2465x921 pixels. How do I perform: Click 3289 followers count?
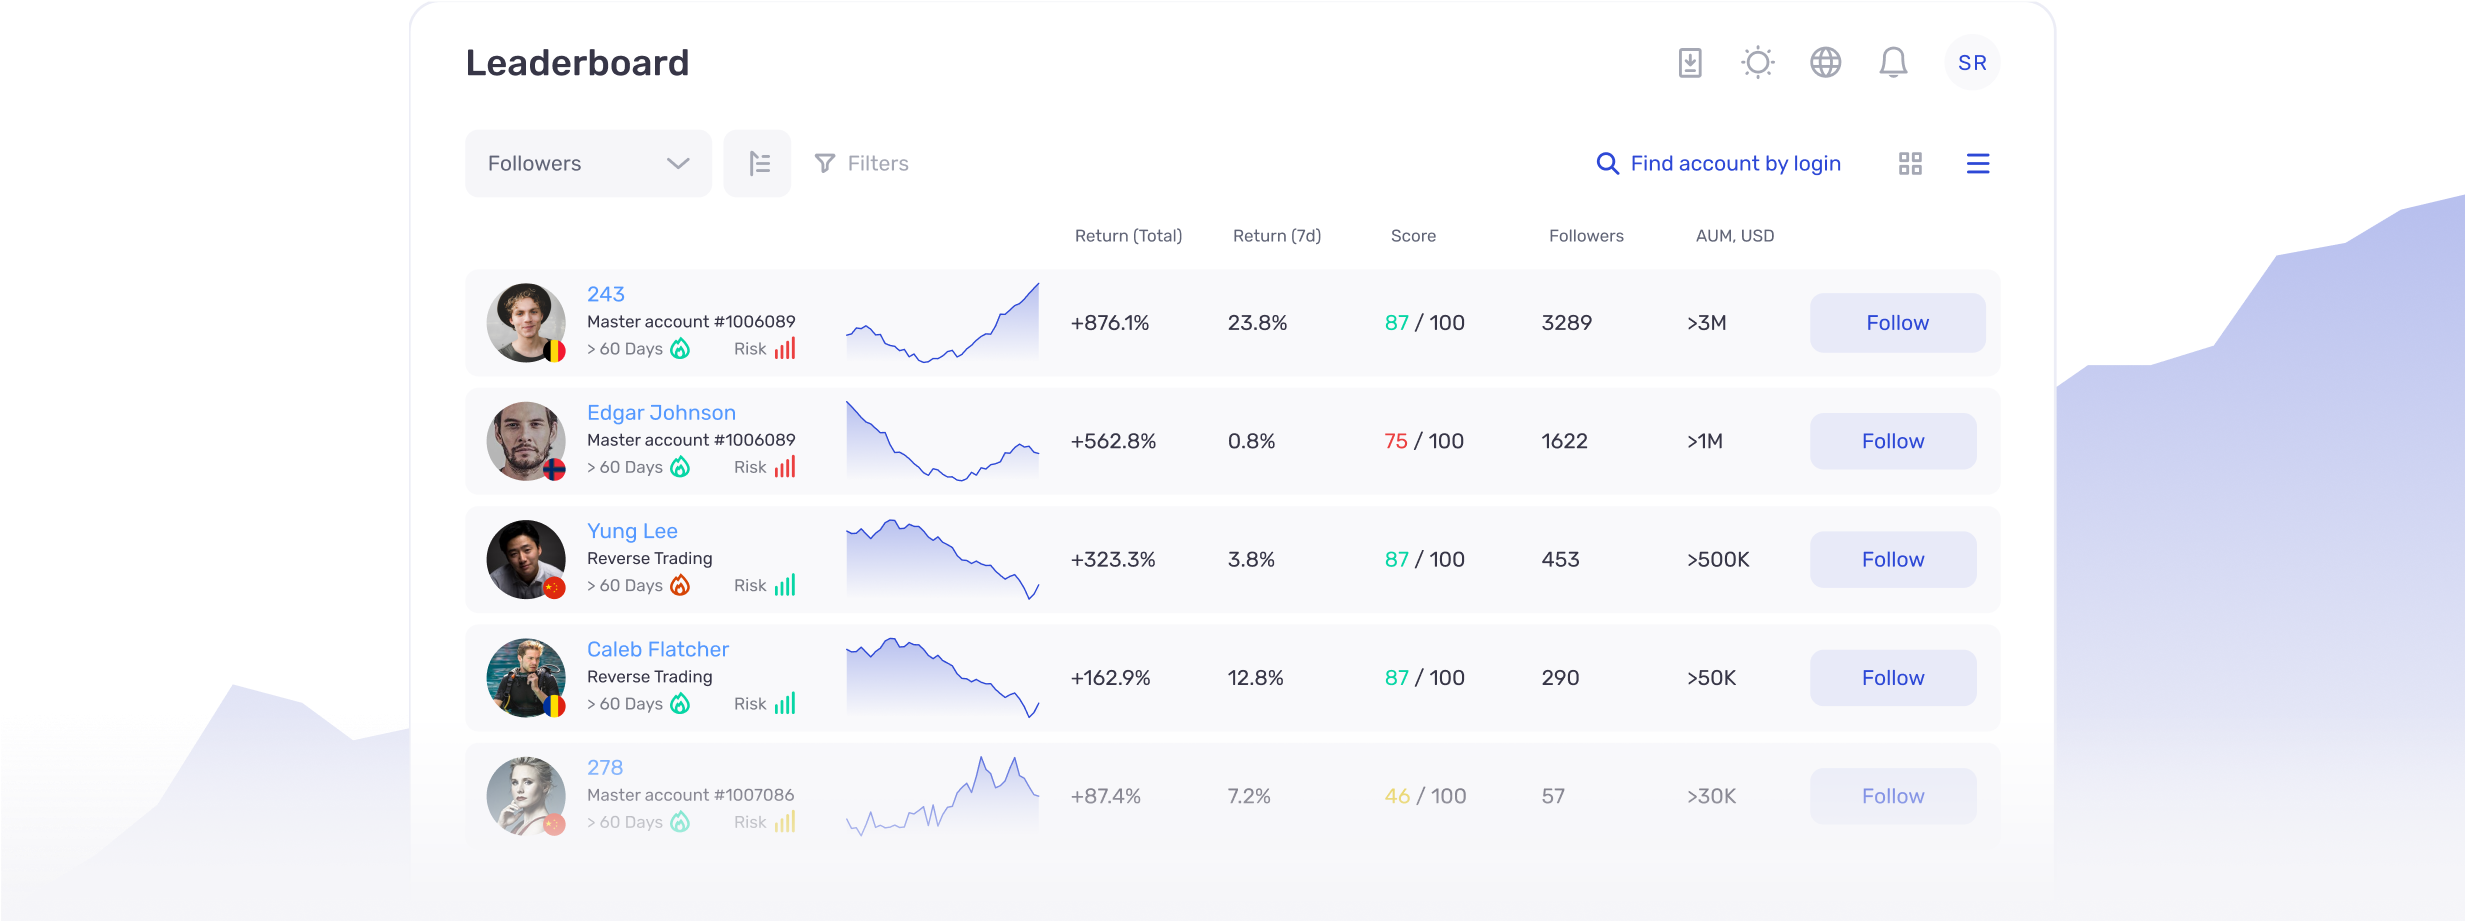[1567, 323]
